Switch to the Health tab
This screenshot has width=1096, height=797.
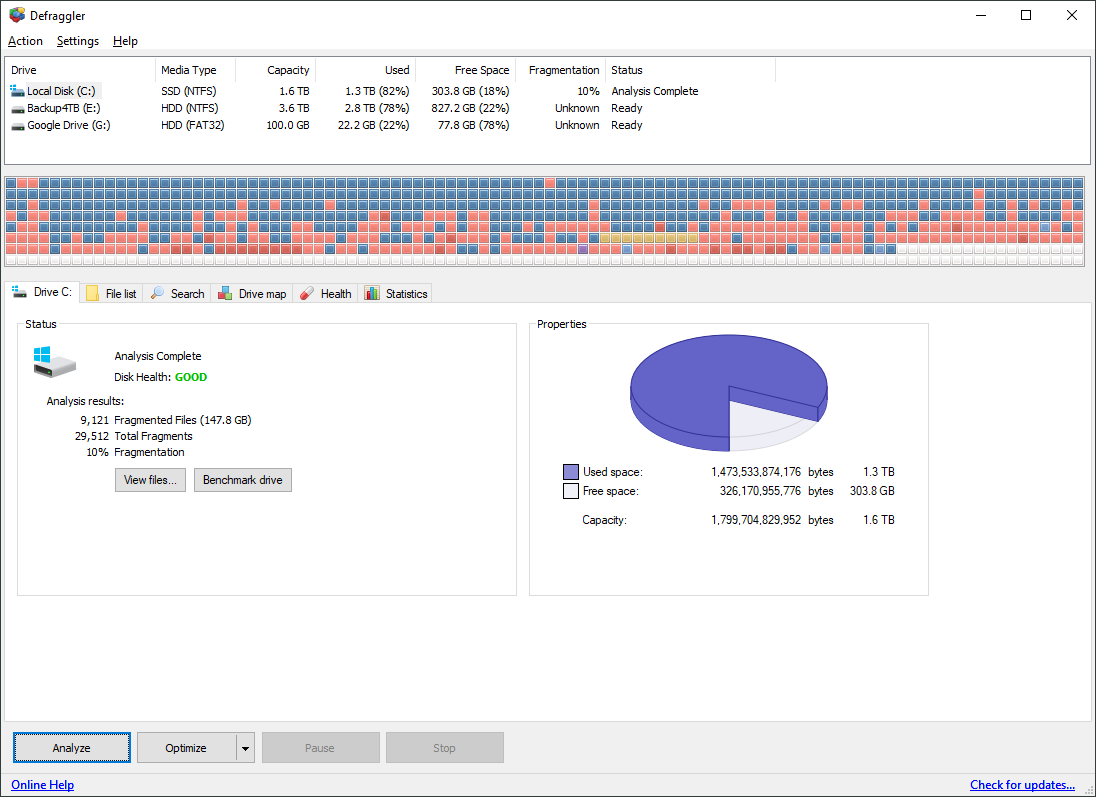[x=326, y=294]
